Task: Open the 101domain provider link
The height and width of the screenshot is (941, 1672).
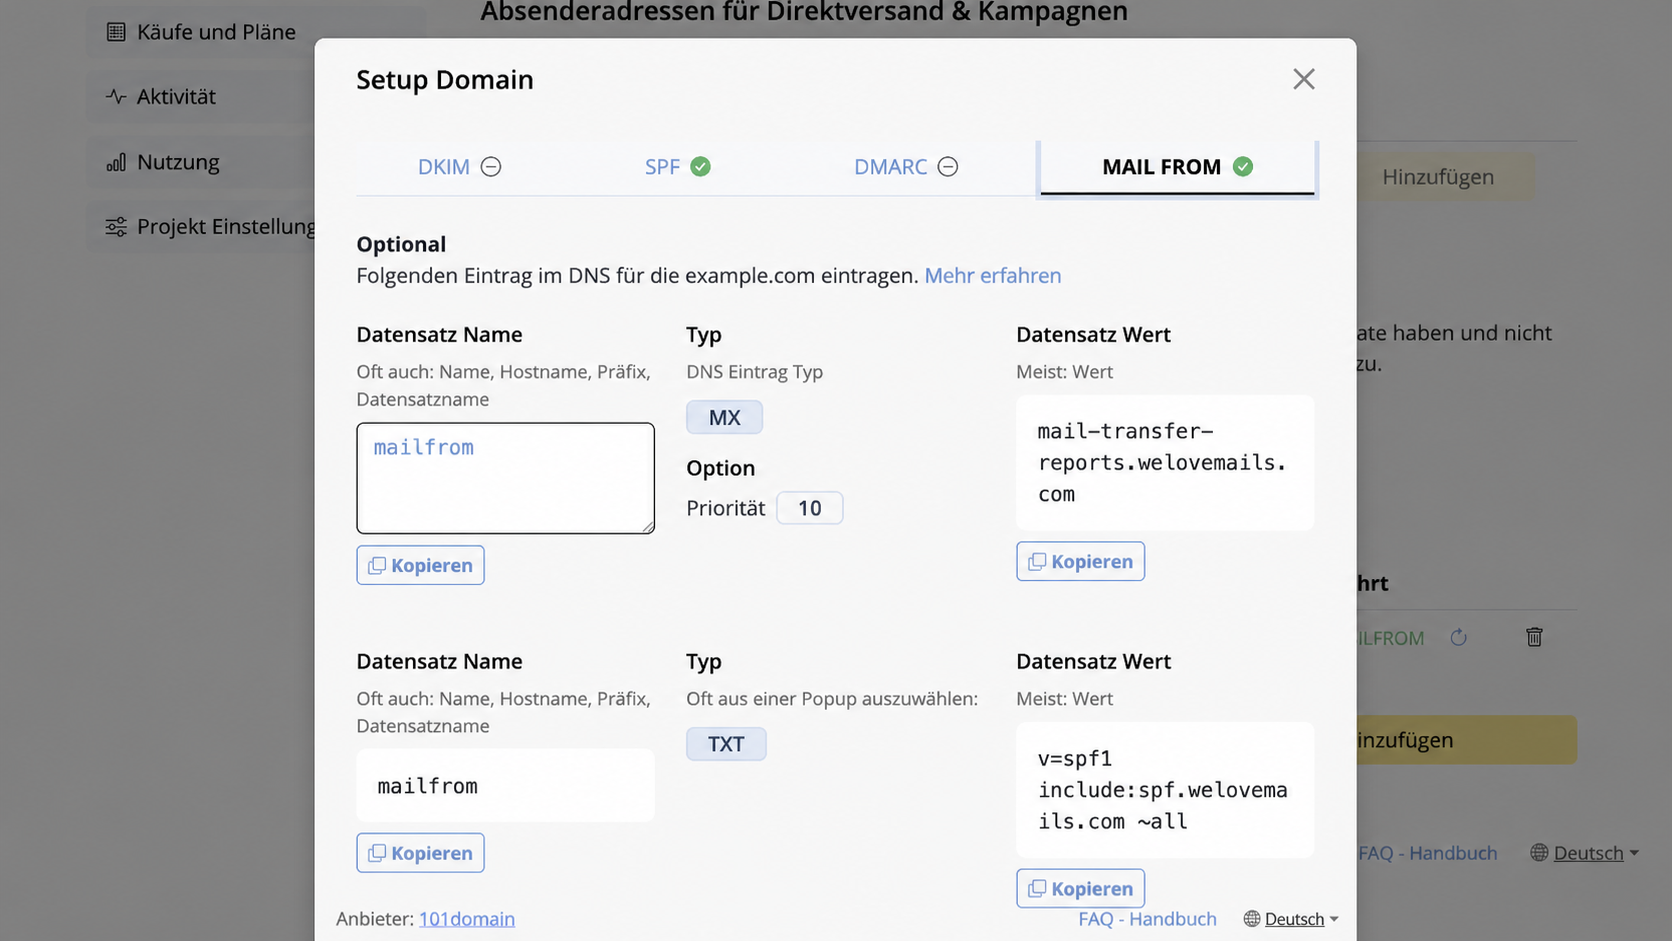Action: tap(467, 919)
